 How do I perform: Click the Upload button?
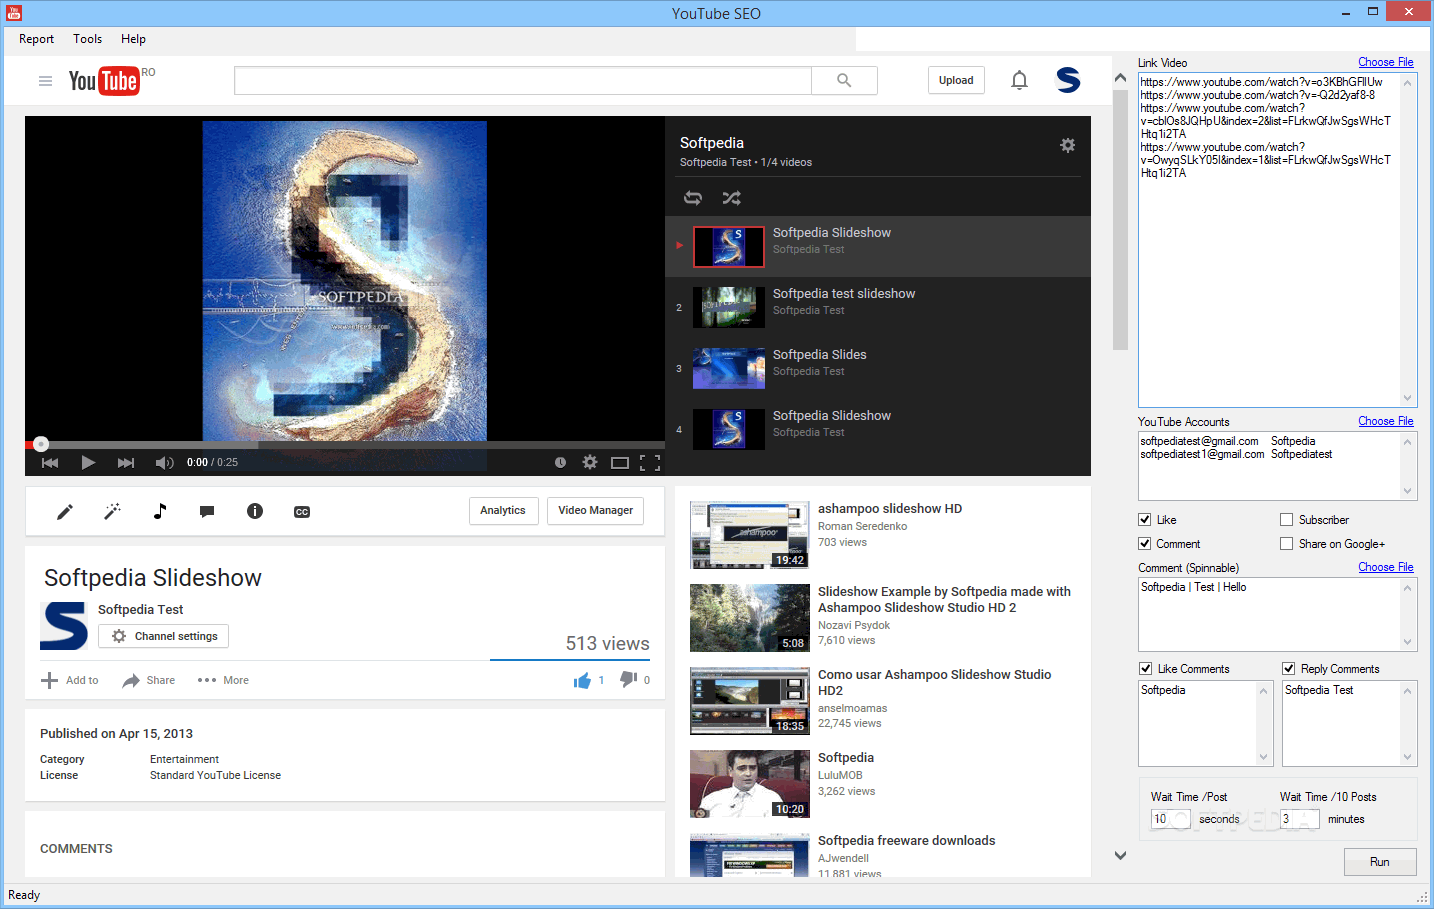tap(956, 80)
